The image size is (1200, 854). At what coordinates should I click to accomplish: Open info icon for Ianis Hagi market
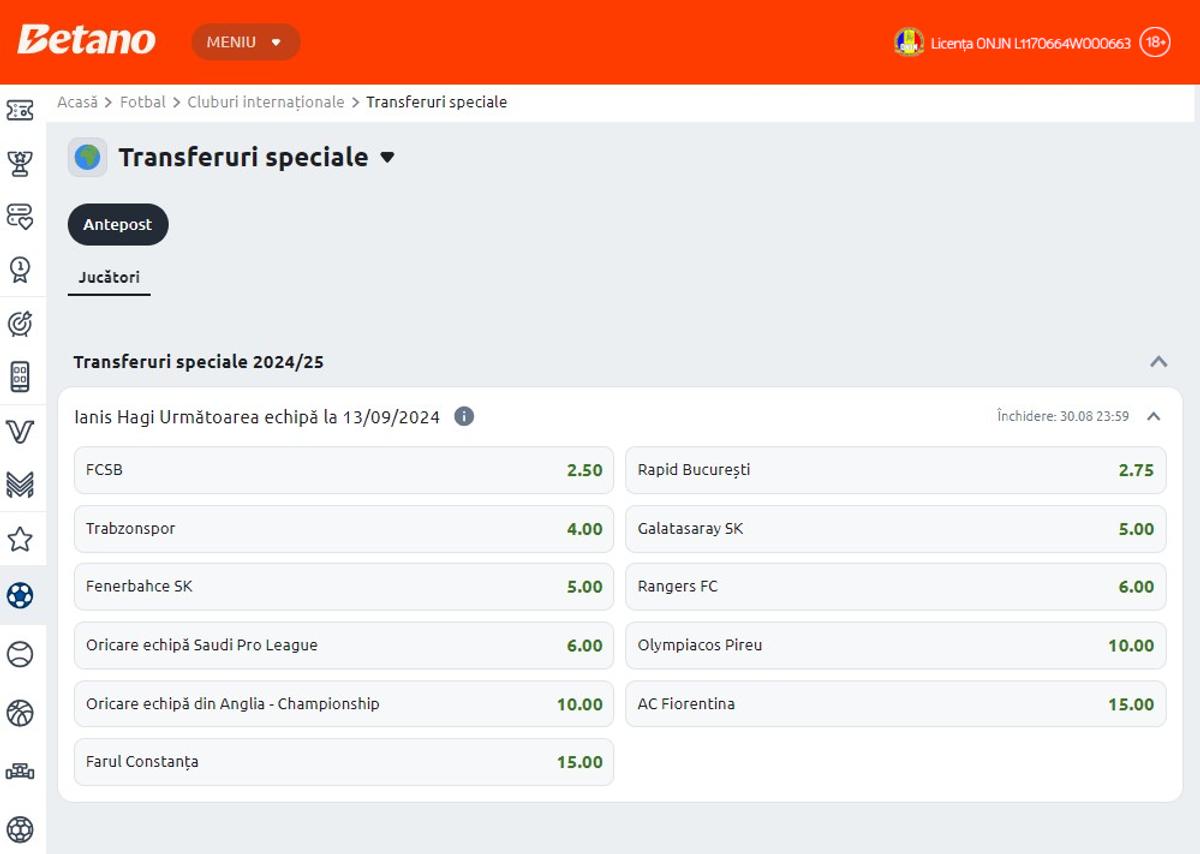pos(464,416)
